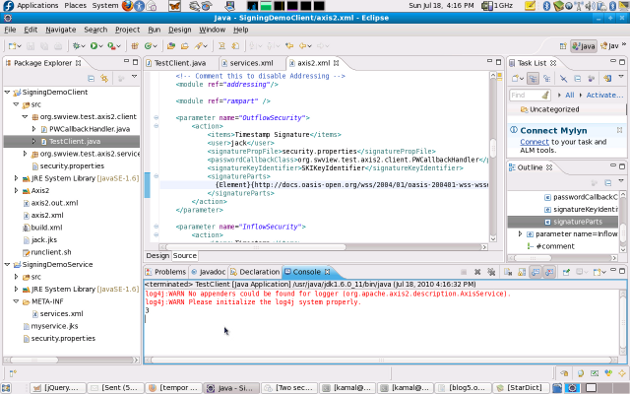Screen dimensions: 630x394
Task: Click the Run External Tools icon
Action: 112,46
